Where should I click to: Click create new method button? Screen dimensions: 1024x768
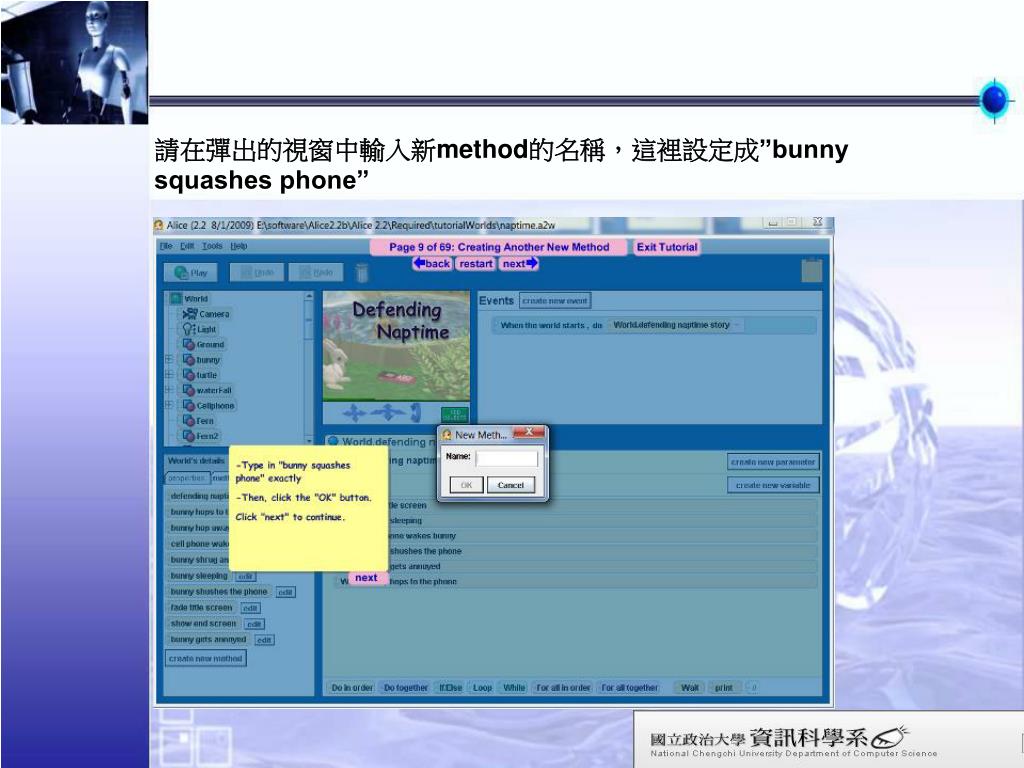pyautogui.click(x=206, y=658)
